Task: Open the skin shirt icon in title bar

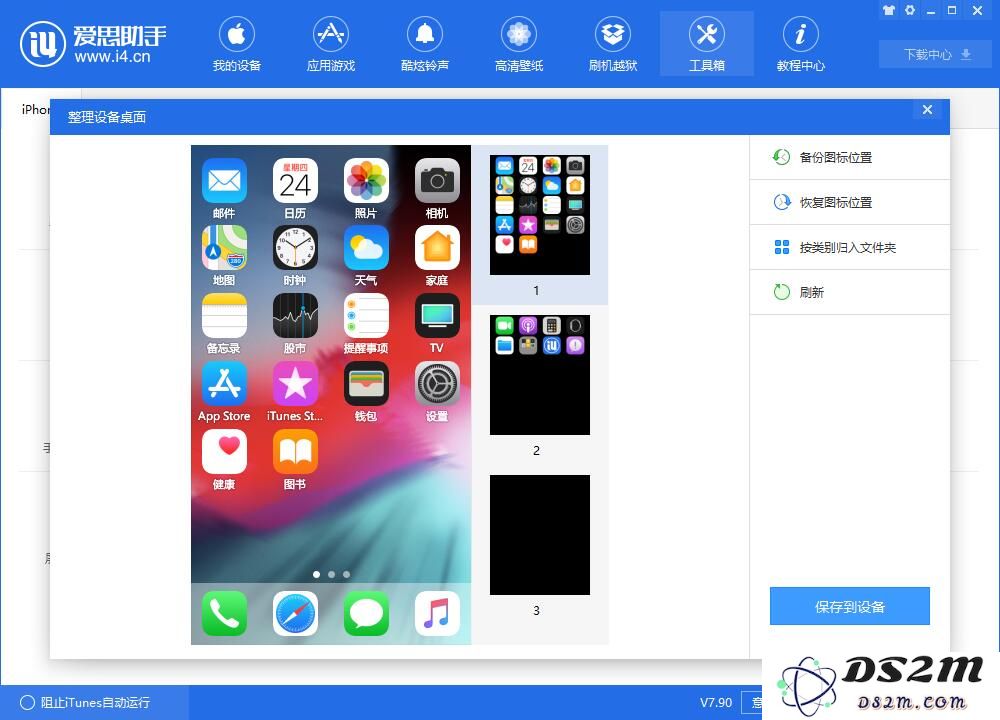Action: [888, 10]
